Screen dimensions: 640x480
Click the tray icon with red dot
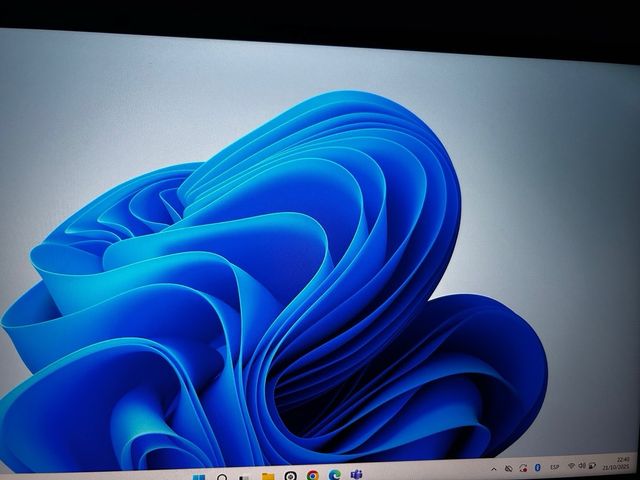click(x=522, y=468)
